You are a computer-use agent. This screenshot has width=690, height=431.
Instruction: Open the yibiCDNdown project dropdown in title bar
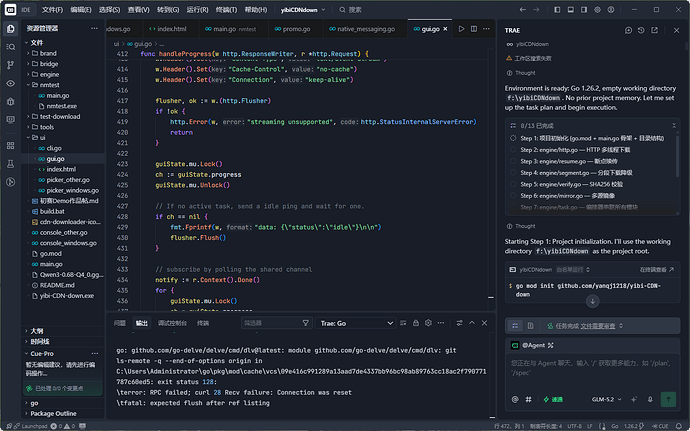(303, 10)
